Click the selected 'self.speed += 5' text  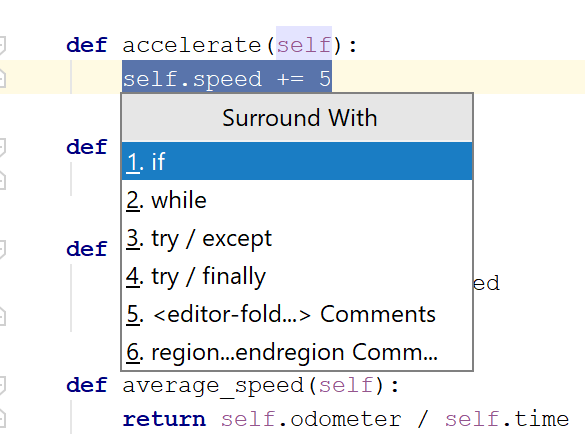coord(227,79)
